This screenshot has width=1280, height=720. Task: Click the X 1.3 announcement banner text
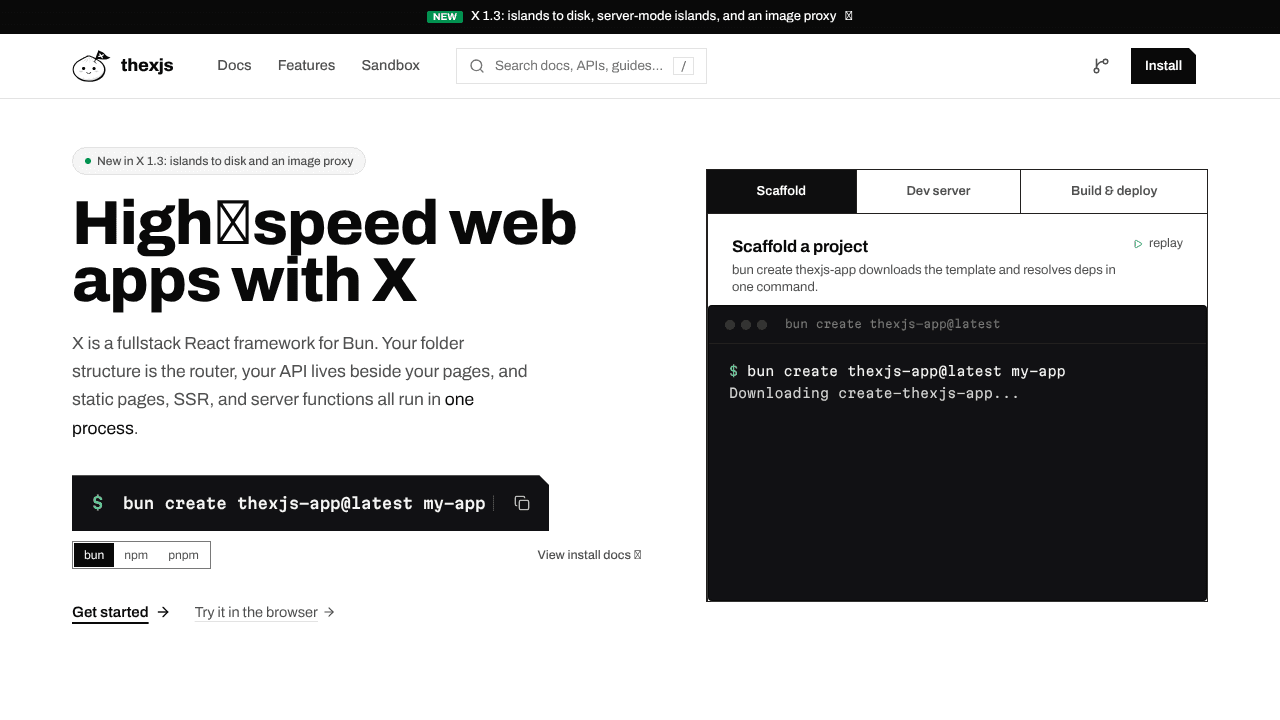pyautogui.click(x=653, y=16)
